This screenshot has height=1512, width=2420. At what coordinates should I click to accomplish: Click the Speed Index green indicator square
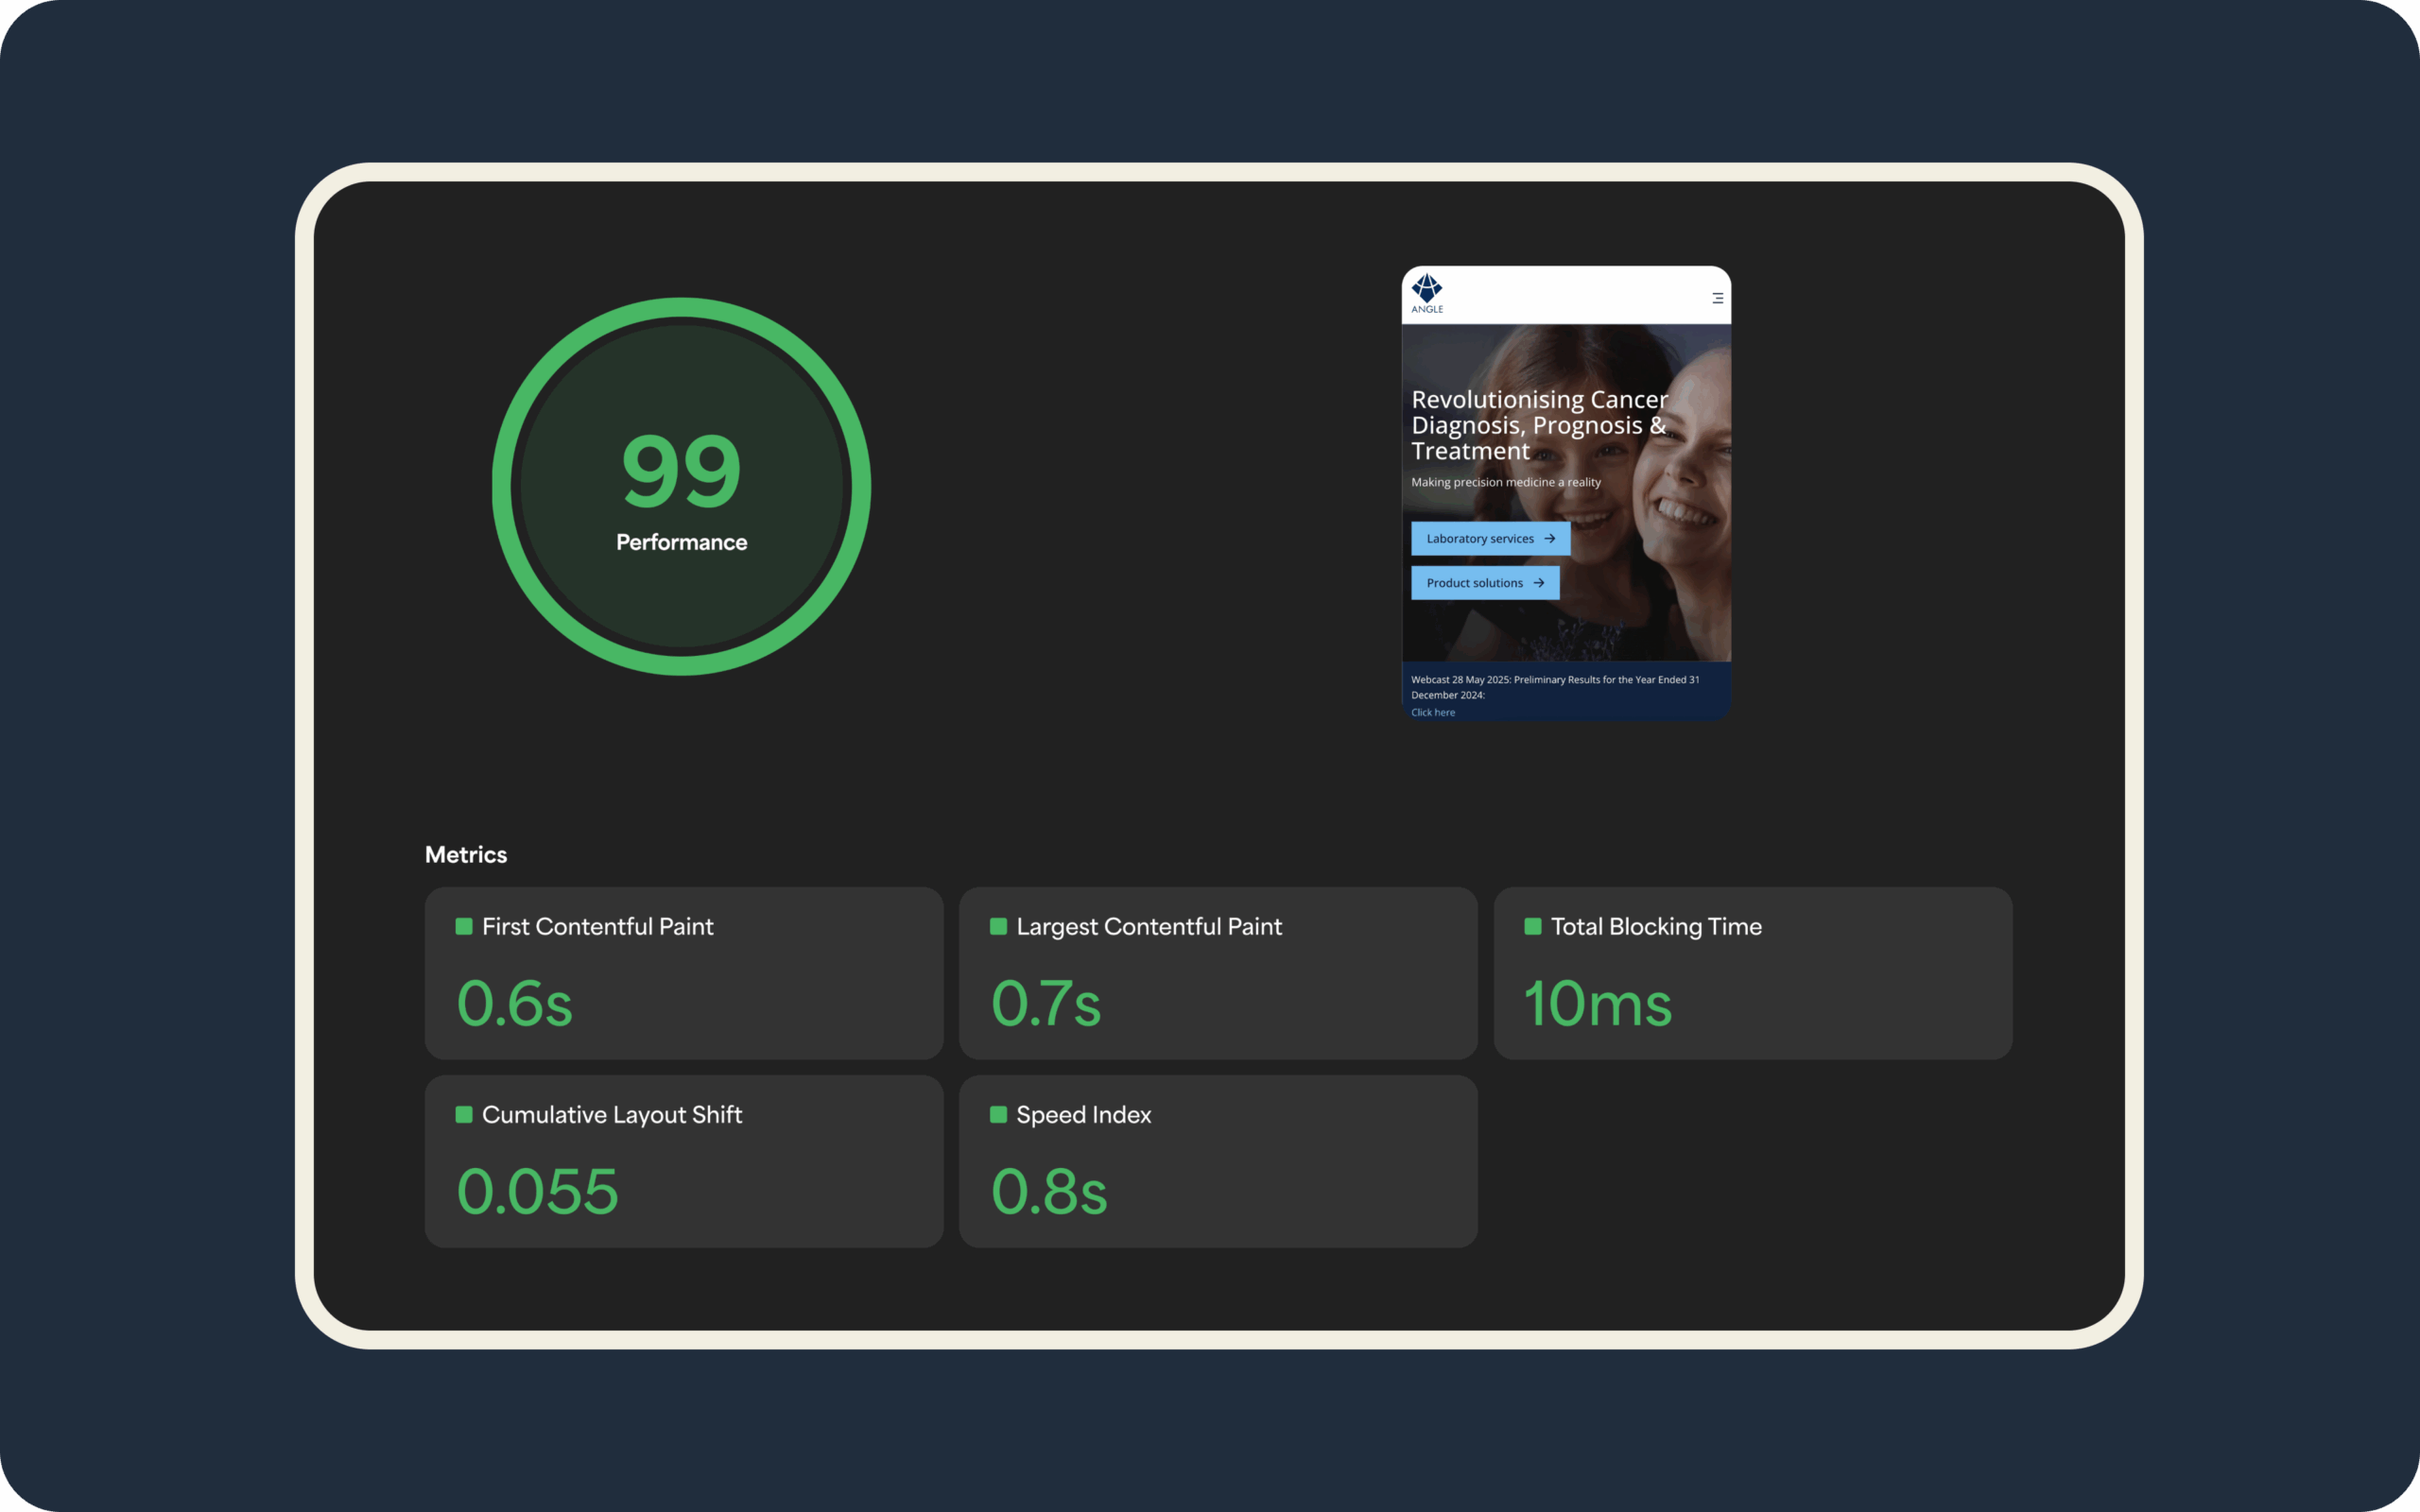(x=998, y=1114)
